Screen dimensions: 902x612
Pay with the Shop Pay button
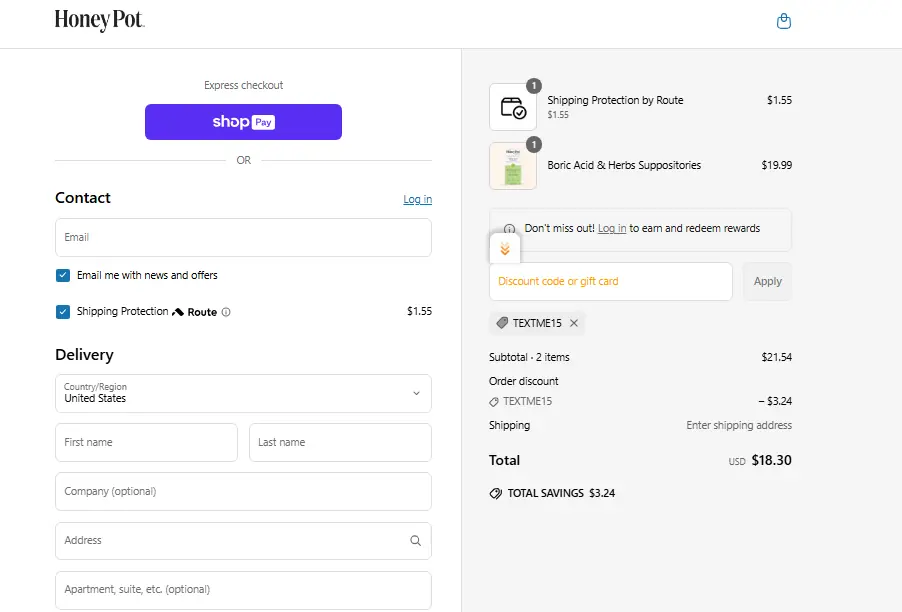(243, 122)
